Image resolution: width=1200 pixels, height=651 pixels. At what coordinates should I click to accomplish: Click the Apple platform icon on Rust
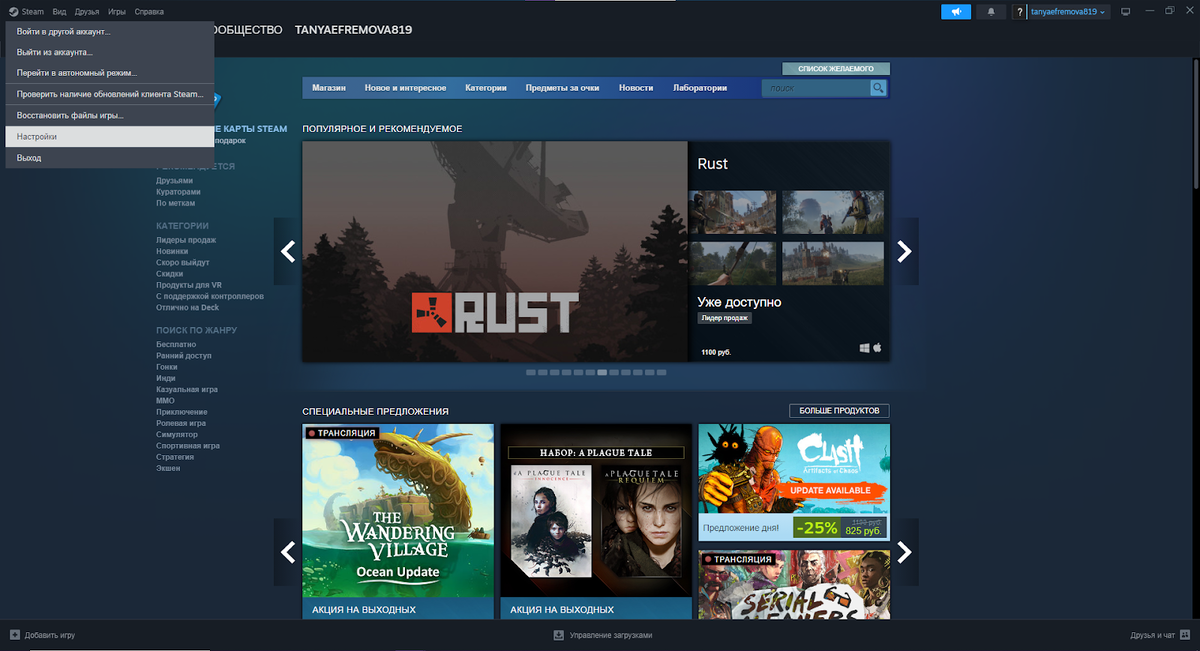click(878, 348)
